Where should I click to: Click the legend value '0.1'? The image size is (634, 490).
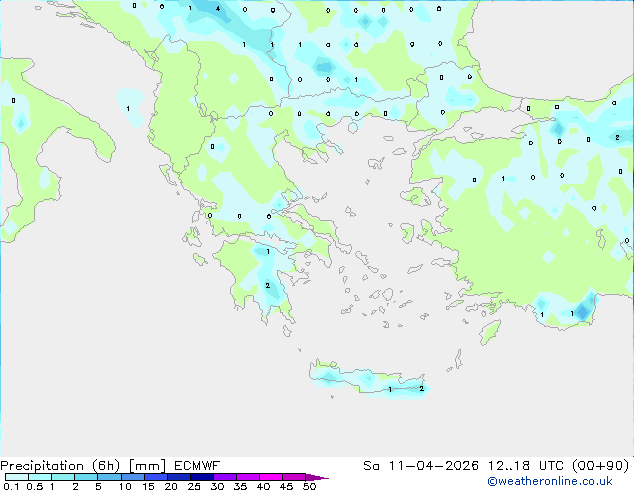[11, 486]
